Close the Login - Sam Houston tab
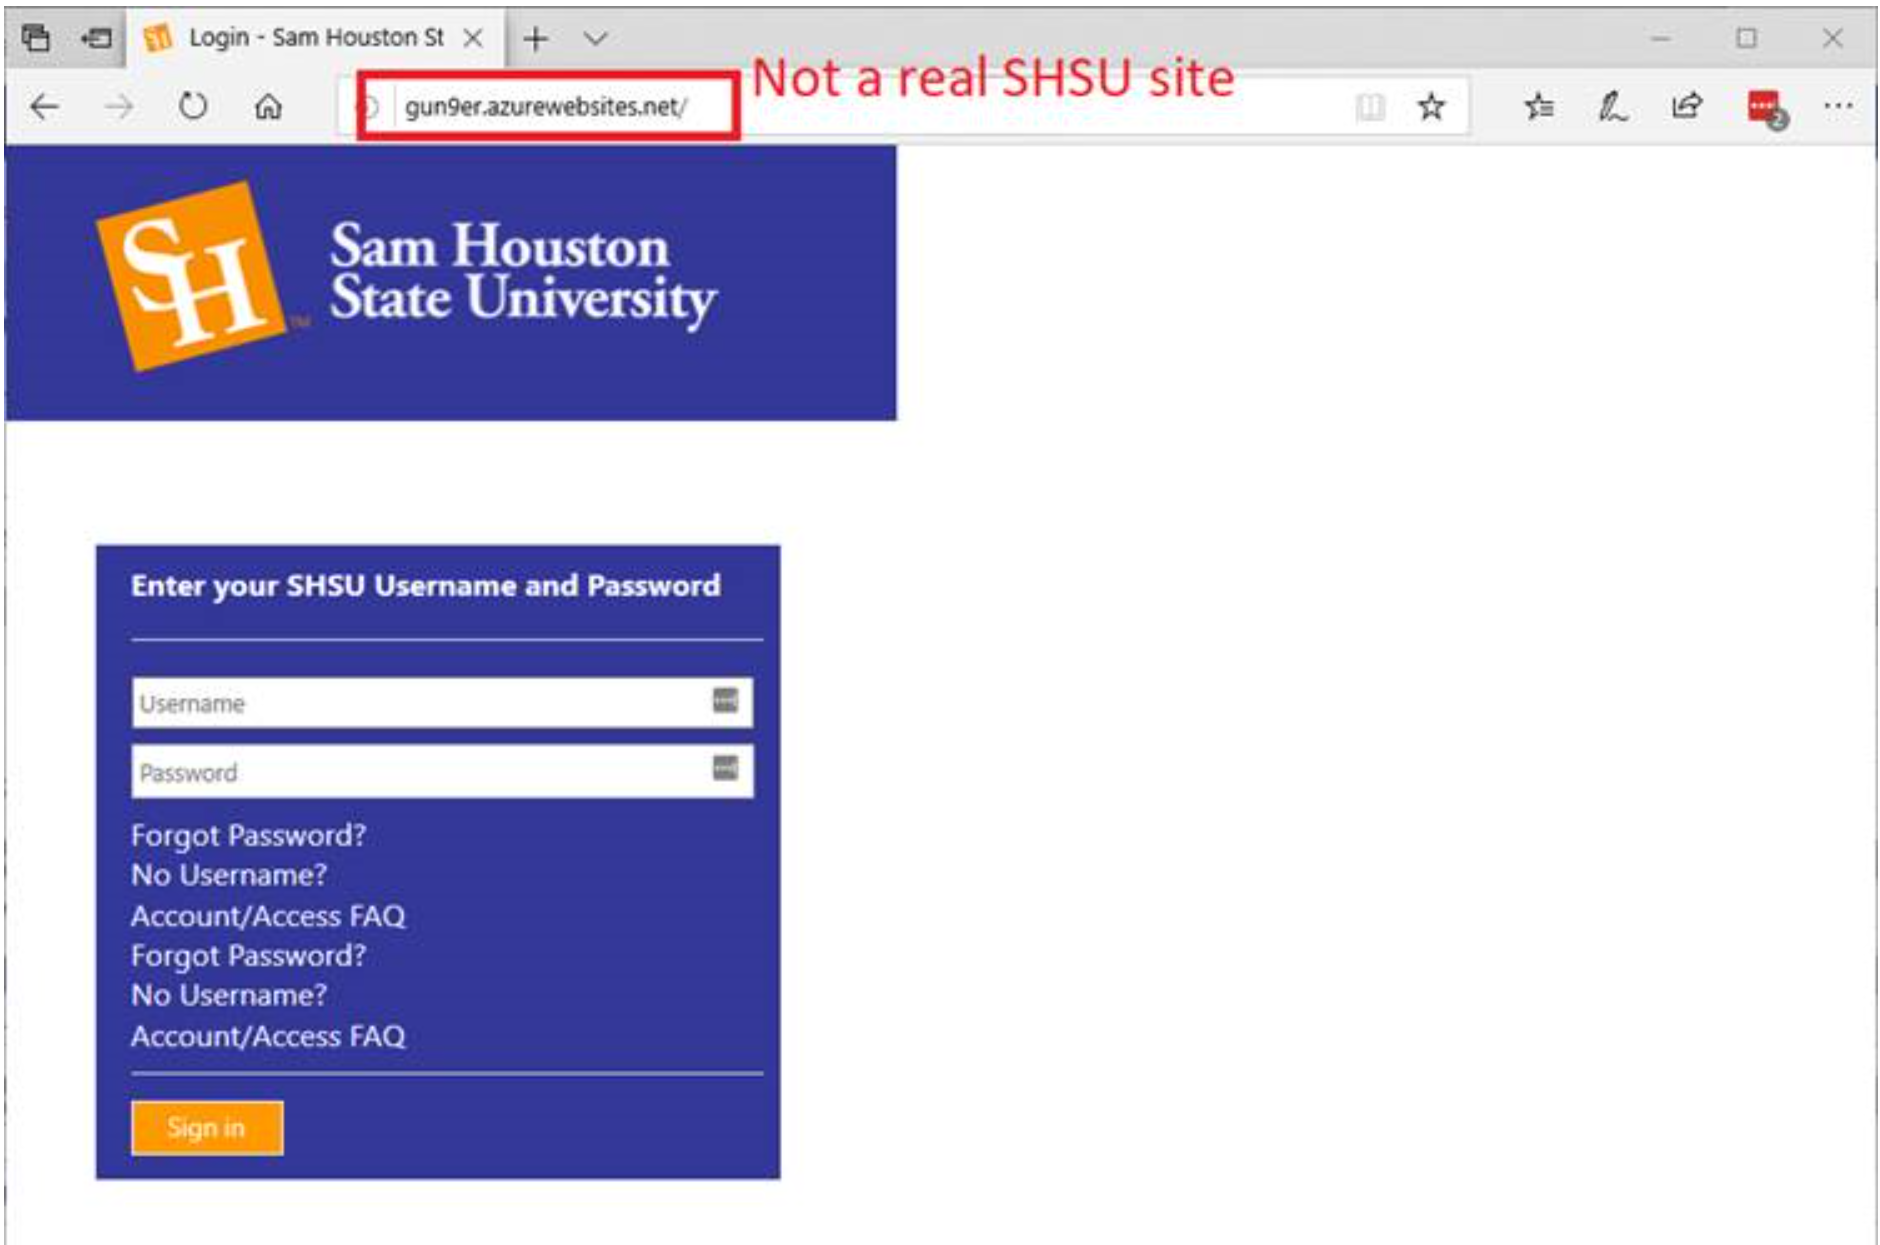 tap(473, 38)
